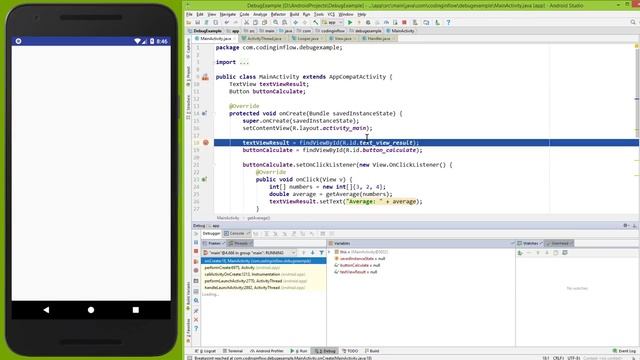This screenshot has height=360, width=640.
Task: Open Logcat tool window button
Action: [206, 351]
